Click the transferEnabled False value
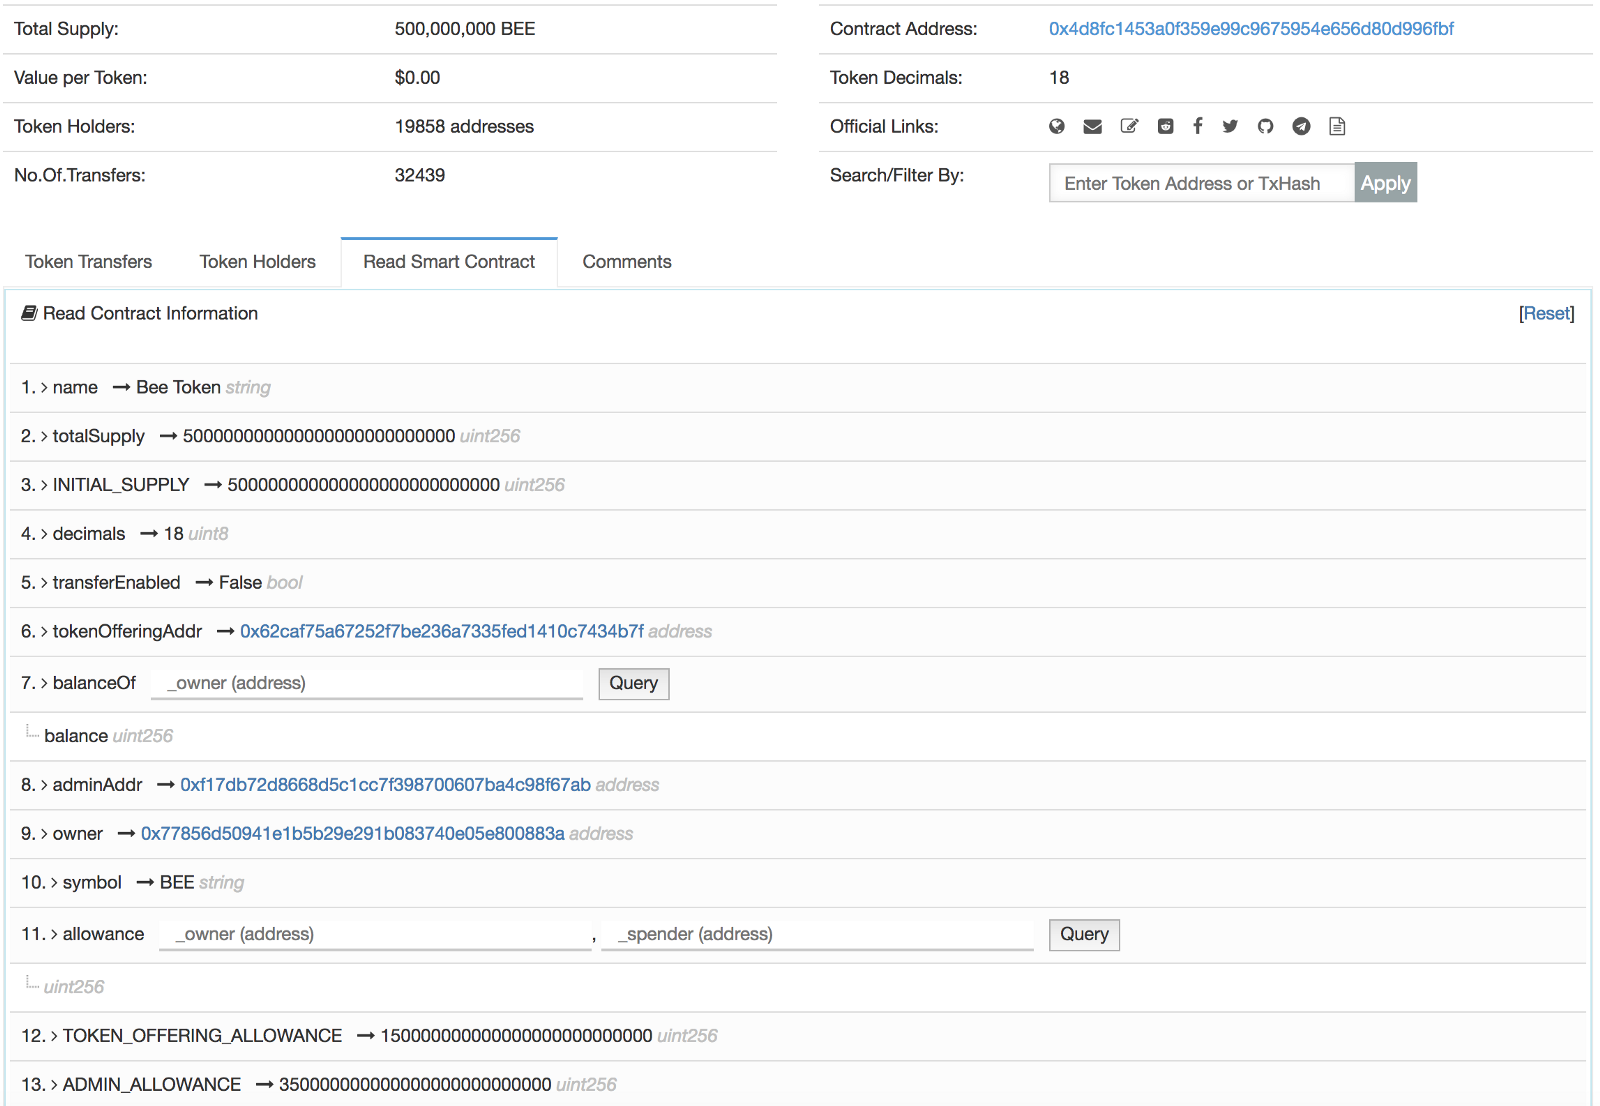The image size is (1600, 1106). tap(240, 583)
